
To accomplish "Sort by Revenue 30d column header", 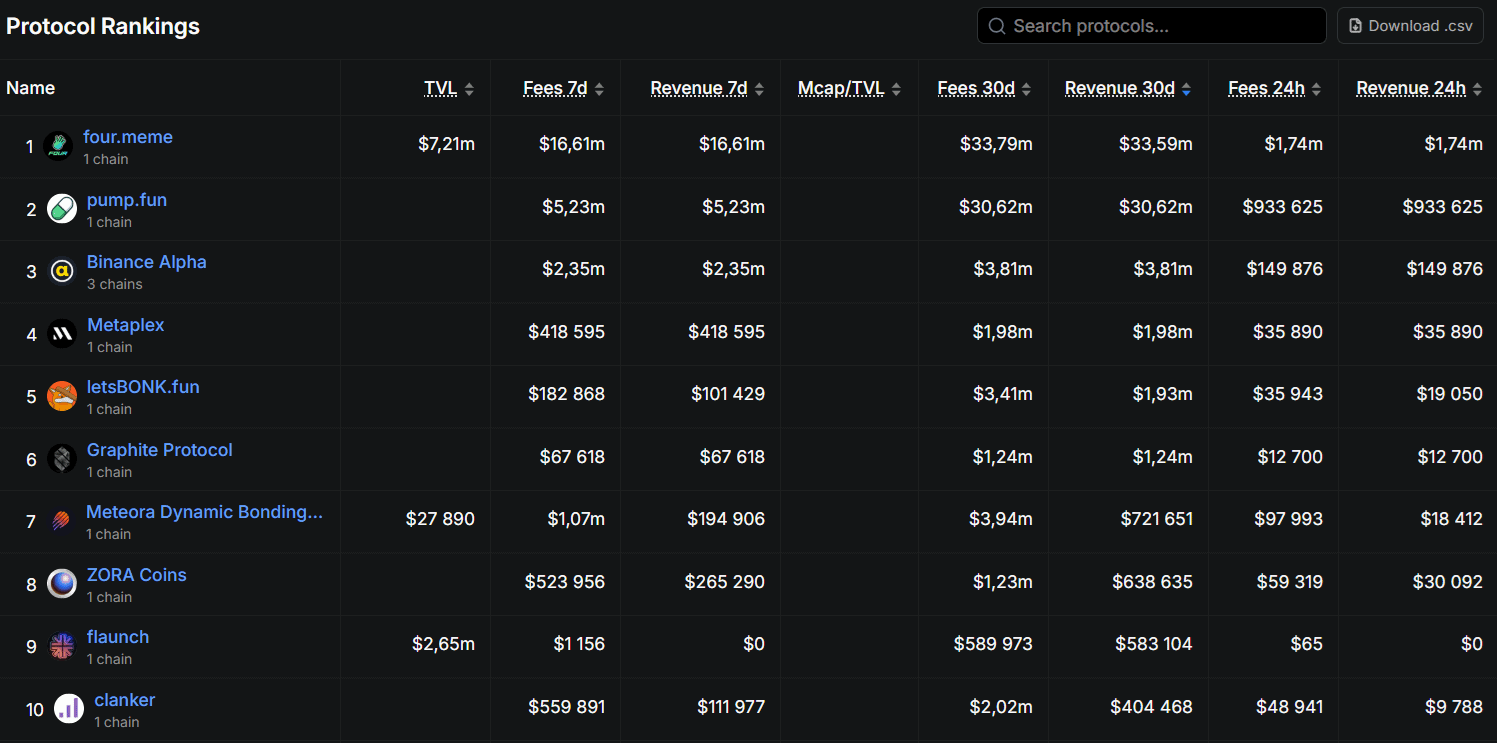I will (x=1119, y=88).
